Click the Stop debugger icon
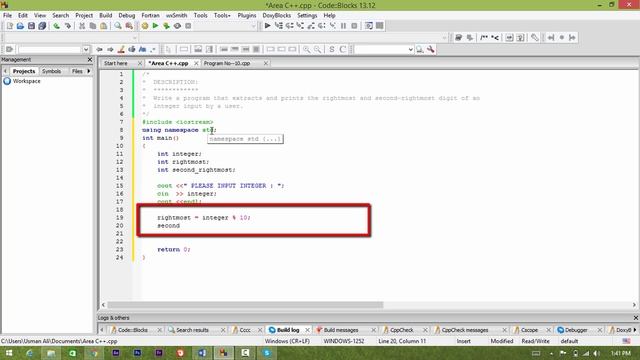The height and width of the screenshot is (360, 640). 354,26
